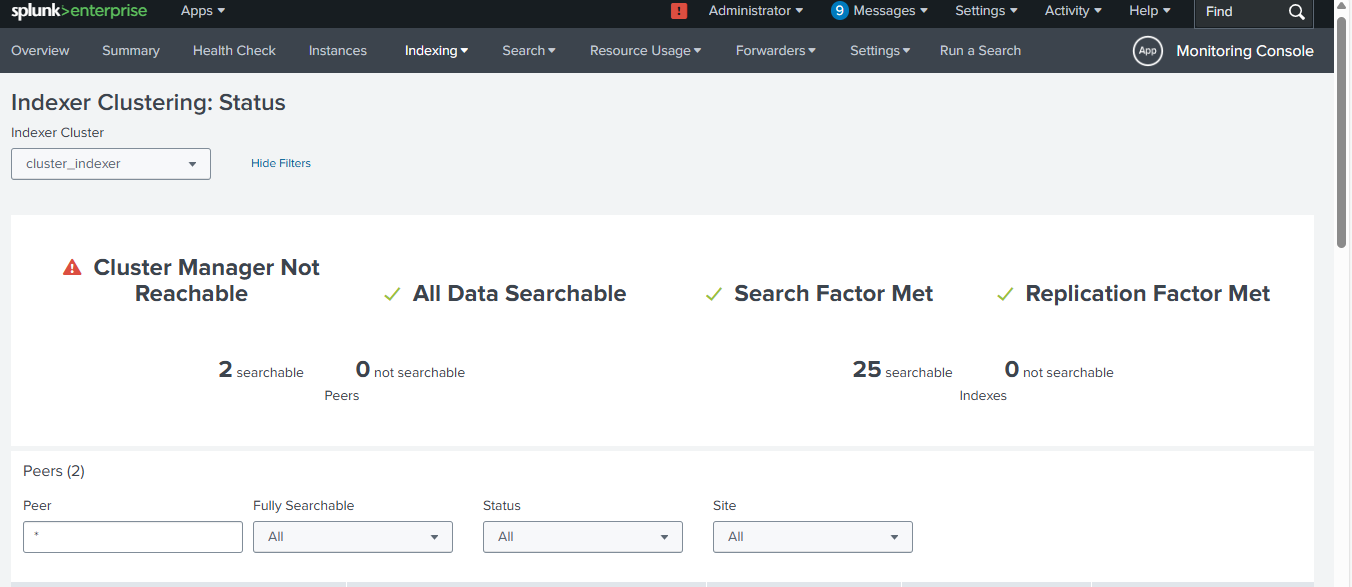Image resolution: width=1352 pixels, height=587 pixels.
Task: Open the Resource Usage menu
Action: [645, 51]
